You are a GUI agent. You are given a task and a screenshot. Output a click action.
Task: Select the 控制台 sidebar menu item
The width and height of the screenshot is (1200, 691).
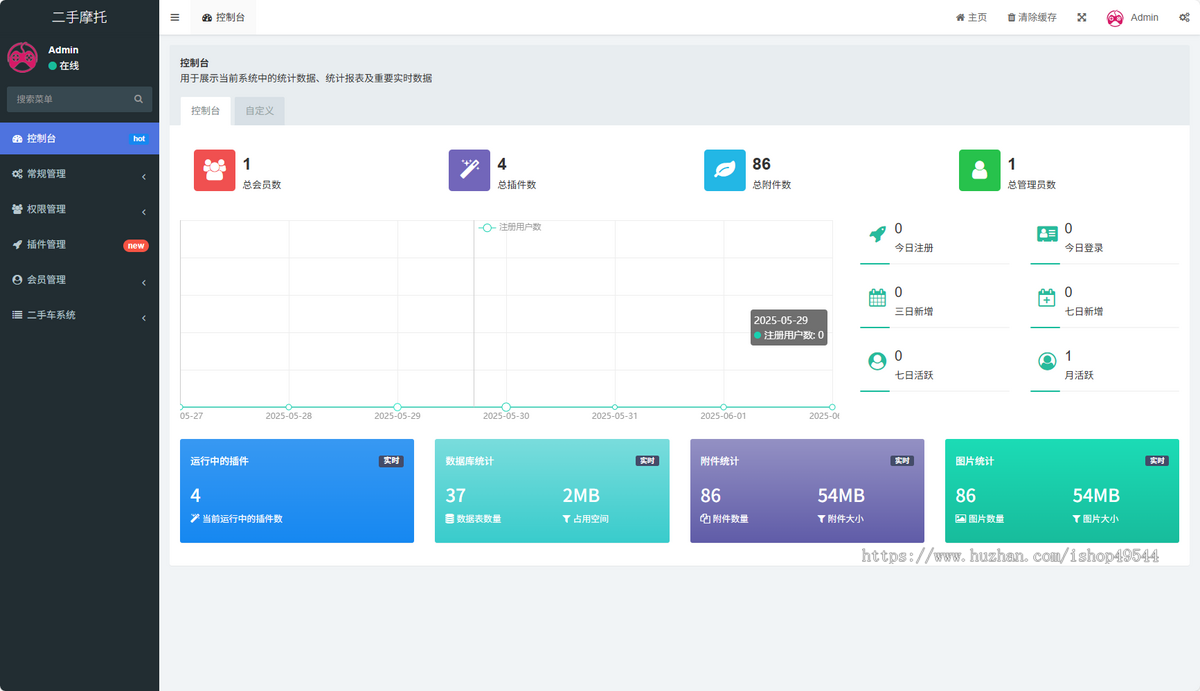(79, 139)
